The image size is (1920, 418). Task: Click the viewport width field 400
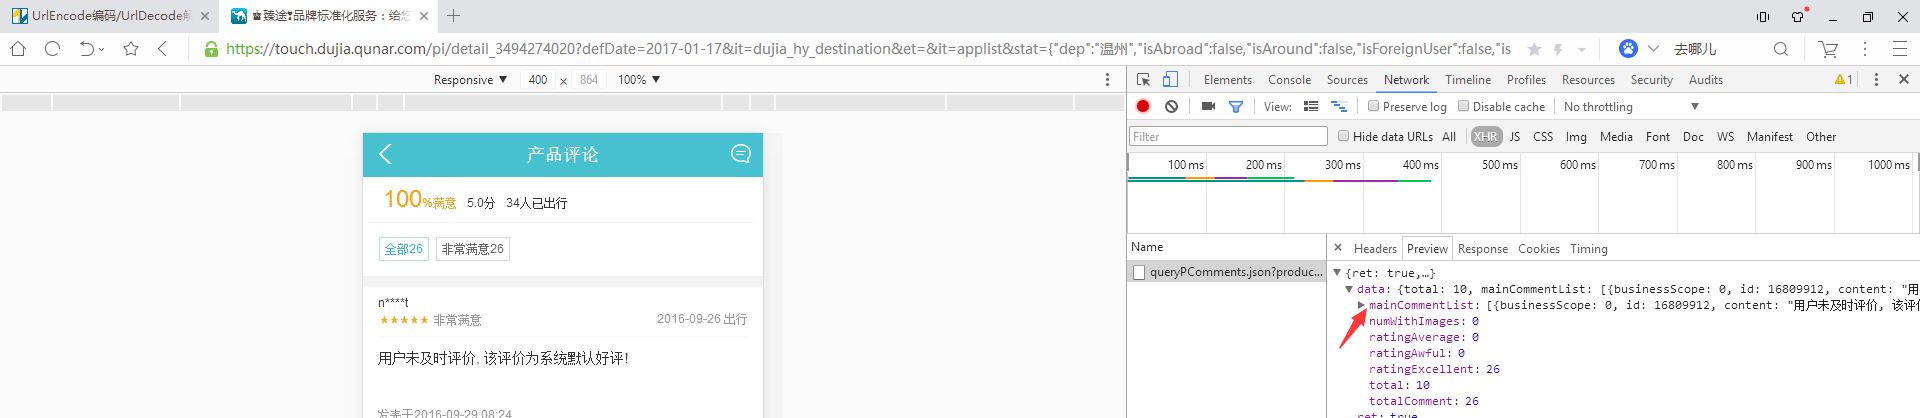538,80
